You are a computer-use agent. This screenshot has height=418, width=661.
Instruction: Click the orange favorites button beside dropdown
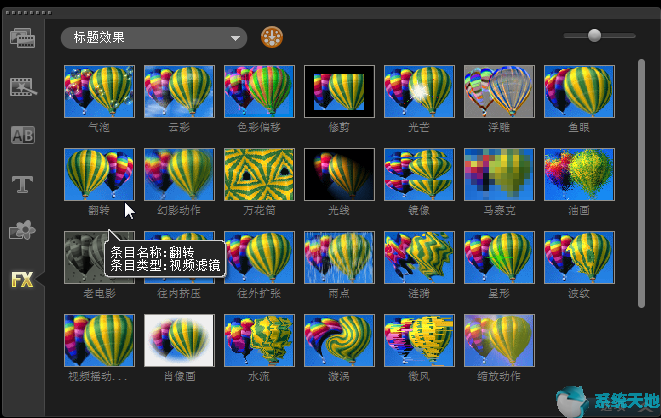click(x=272, y=38)
